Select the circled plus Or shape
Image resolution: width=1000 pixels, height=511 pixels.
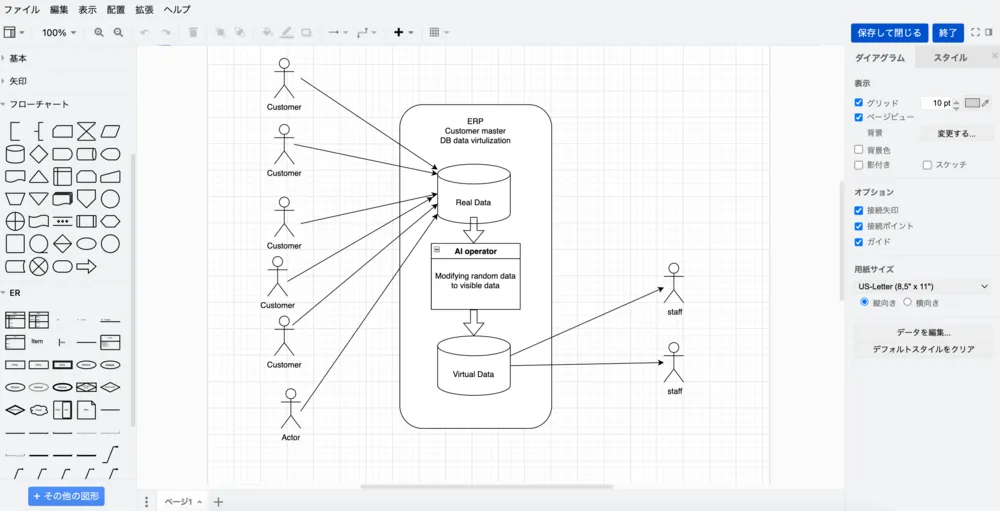coord(15,221)
